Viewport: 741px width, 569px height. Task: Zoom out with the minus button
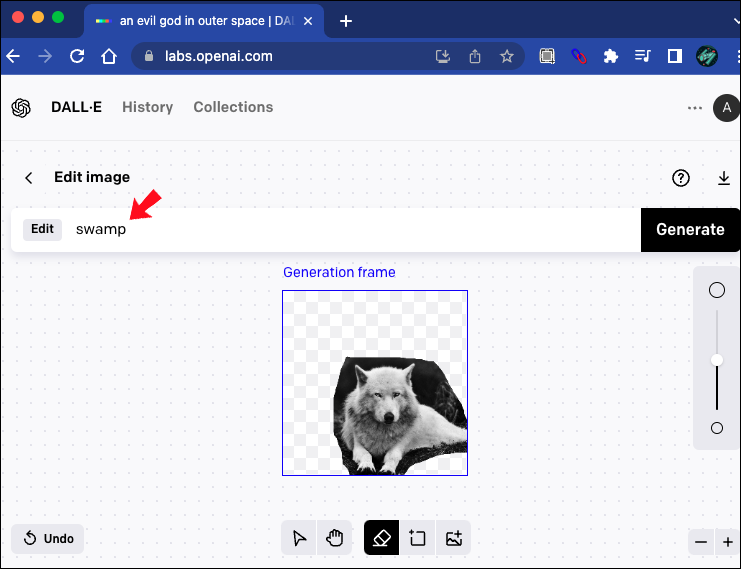pyautogui.click(x=701, y=542)
